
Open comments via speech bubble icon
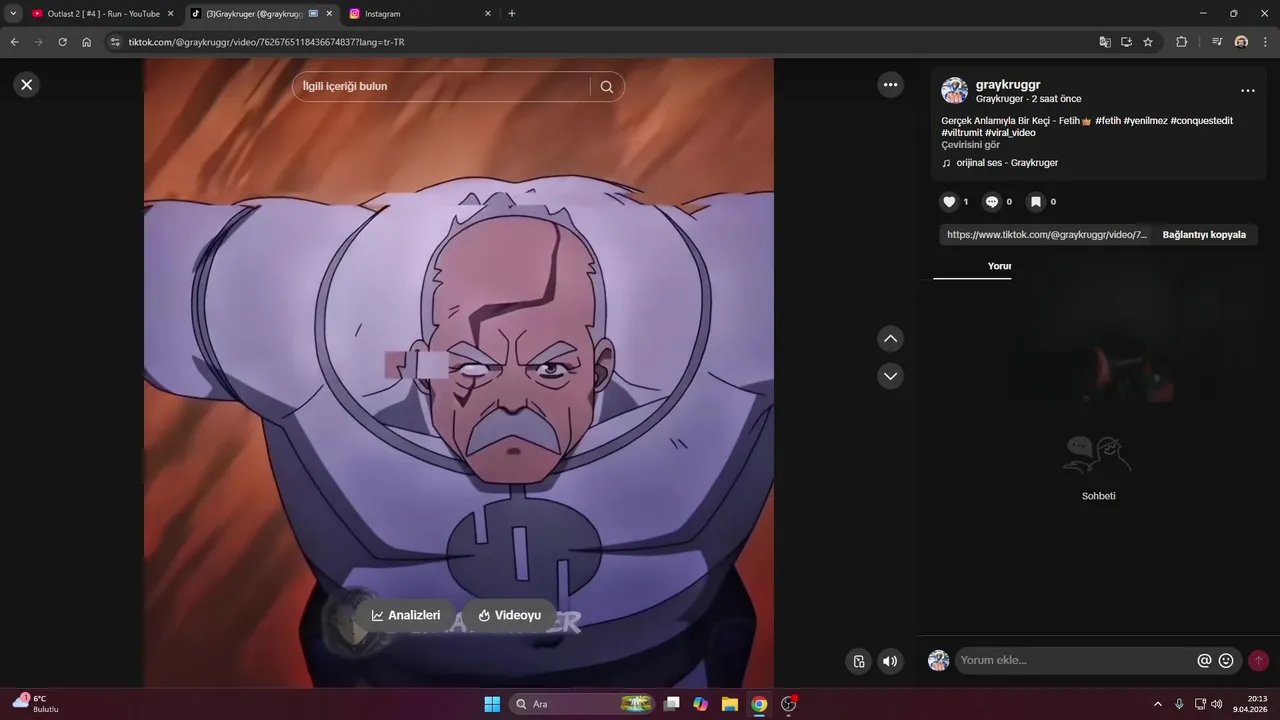tap(991, 202)
